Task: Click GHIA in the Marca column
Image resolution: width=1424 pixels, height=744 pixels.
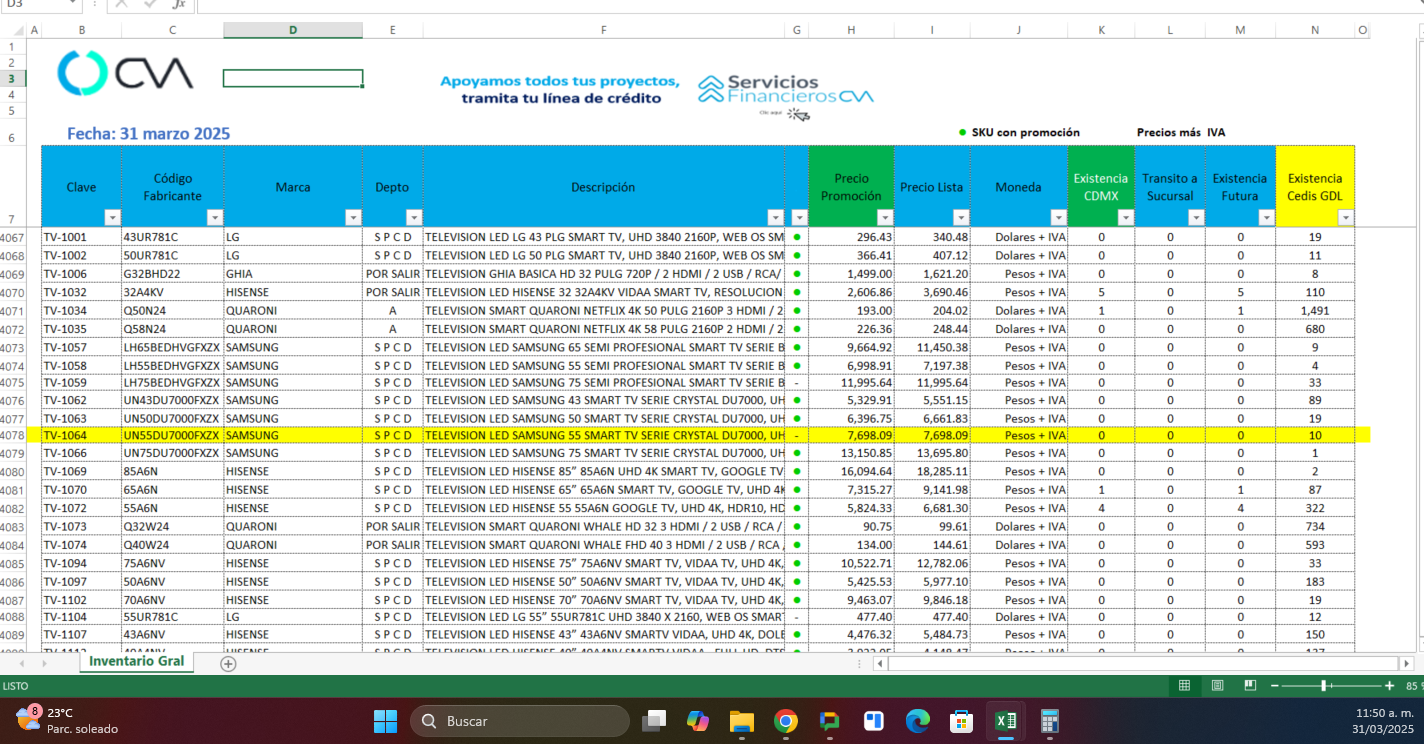Action: click(x=293, y=274)
